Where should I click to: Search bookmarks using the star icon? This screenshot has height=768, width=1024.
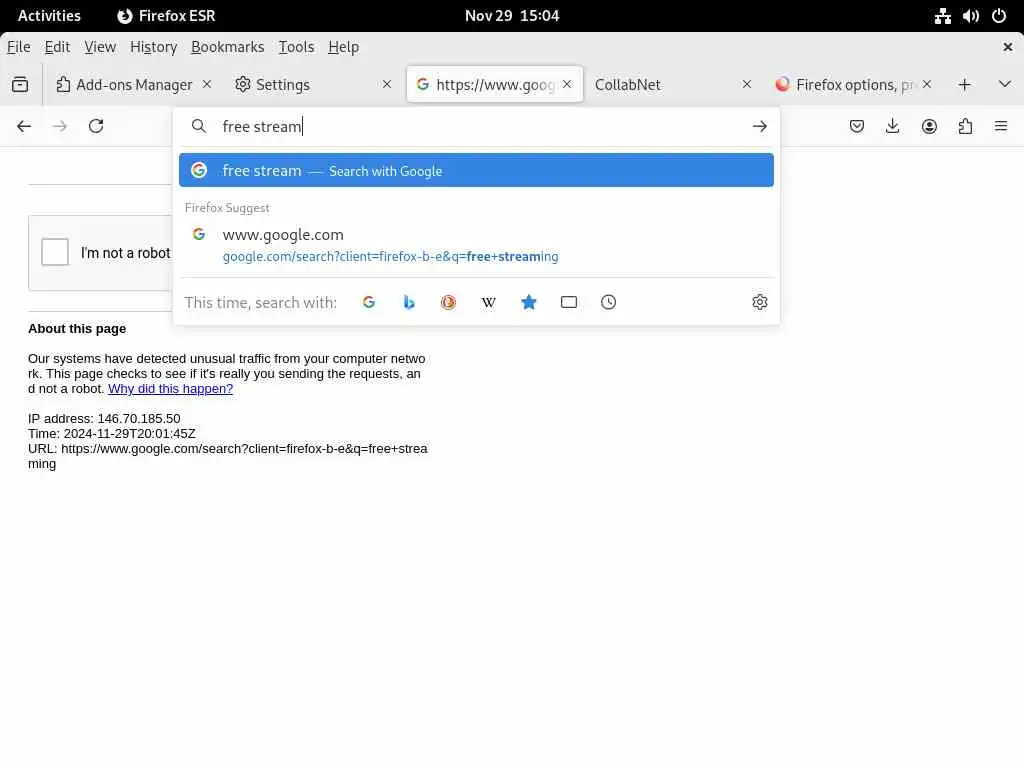click(x=529, y=302)
